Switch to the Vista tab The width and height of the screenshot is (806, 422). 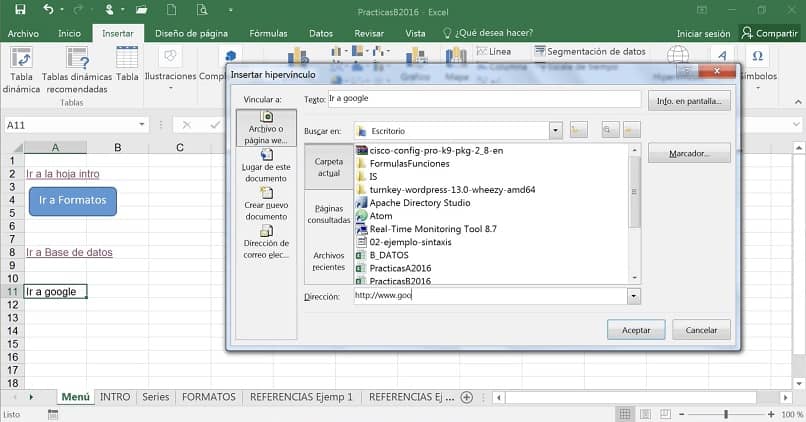[415, 33]
